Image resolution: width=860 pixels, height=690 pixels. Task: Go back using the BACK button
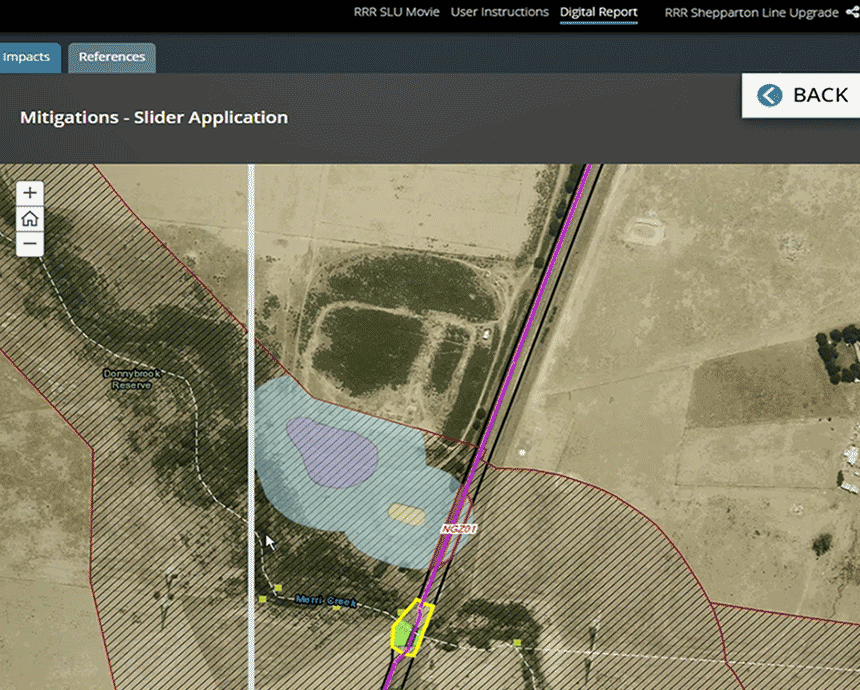[x=801, y=95]
